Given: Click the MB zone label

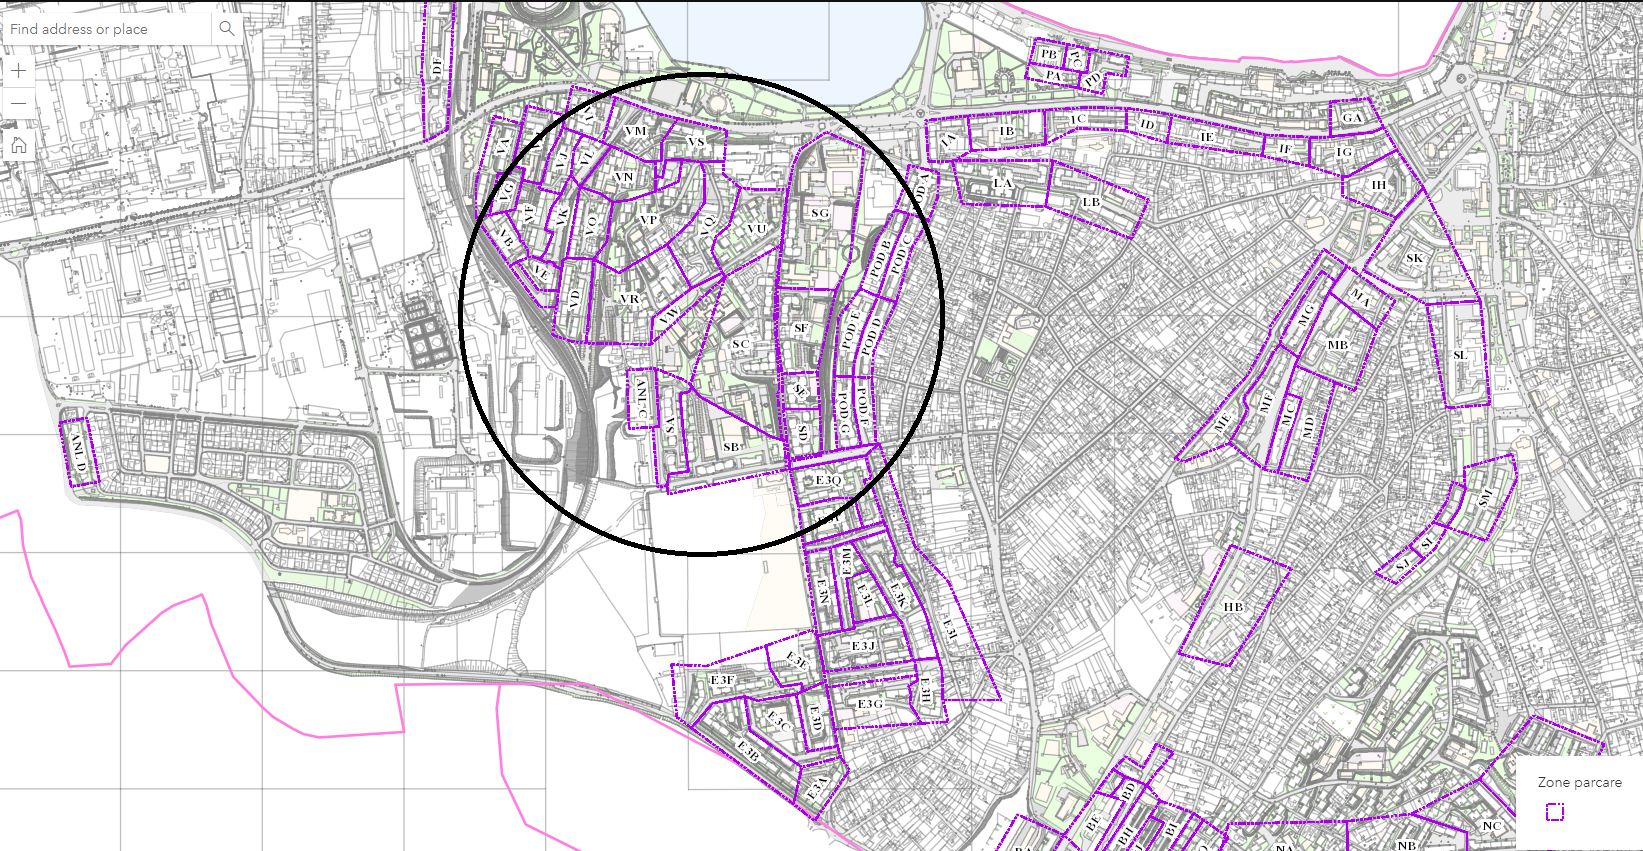Looking at the screenshot, I should 1338,345.
